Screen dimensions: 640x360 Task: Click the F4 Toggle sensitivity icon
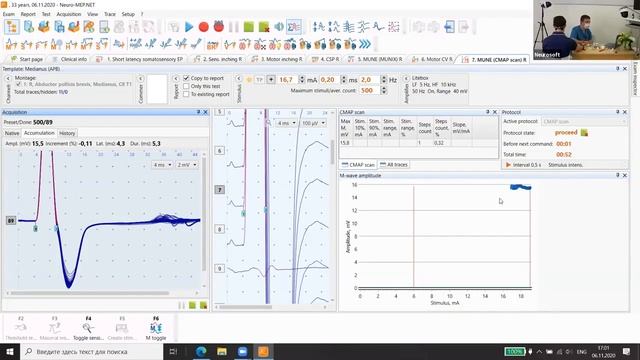[88, 328]
